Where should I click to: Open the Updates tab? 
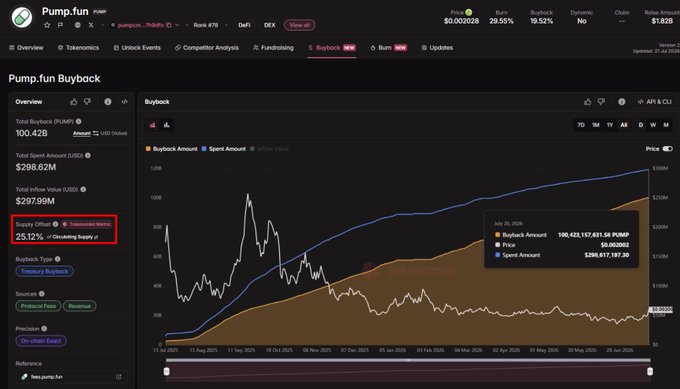pos(437,48)
